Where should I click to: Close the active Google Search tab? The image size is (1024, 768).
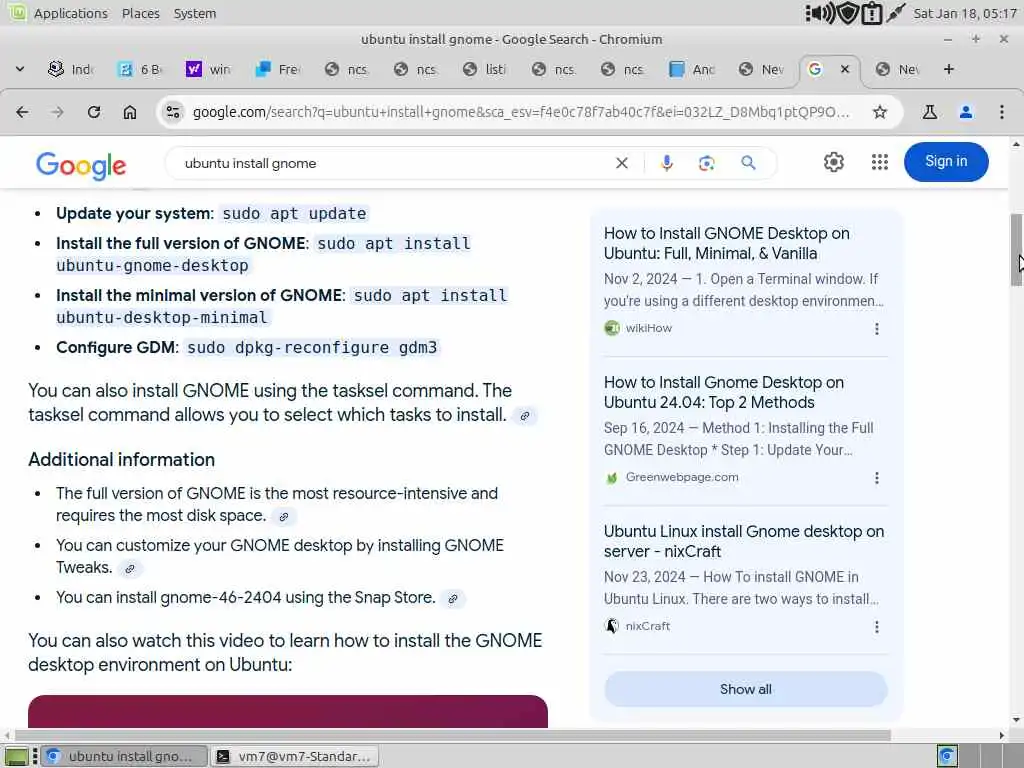tap(844, 69)
